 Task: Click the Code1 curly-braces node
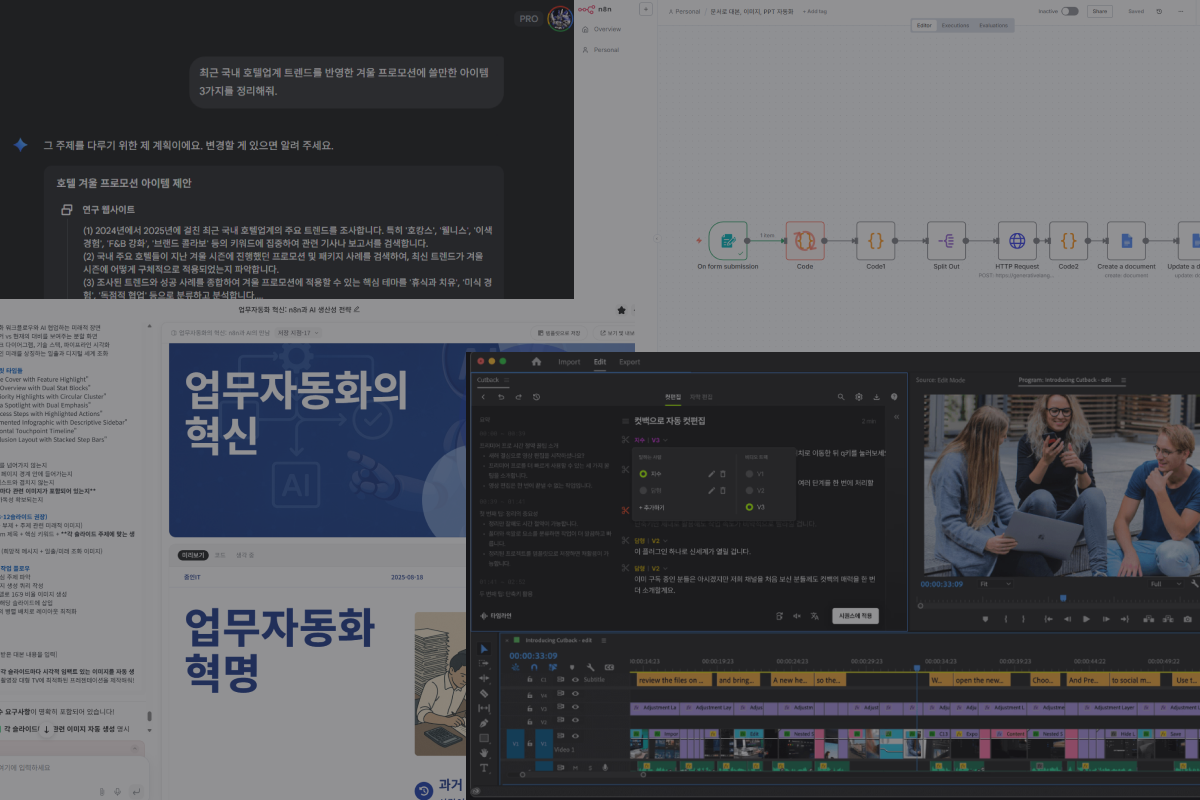click(876, 241)
